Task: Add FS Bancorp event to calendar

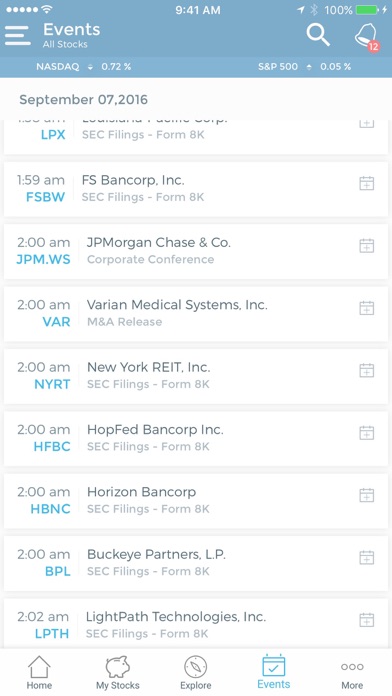Action: pyautogui.click(x=366, y=183)
